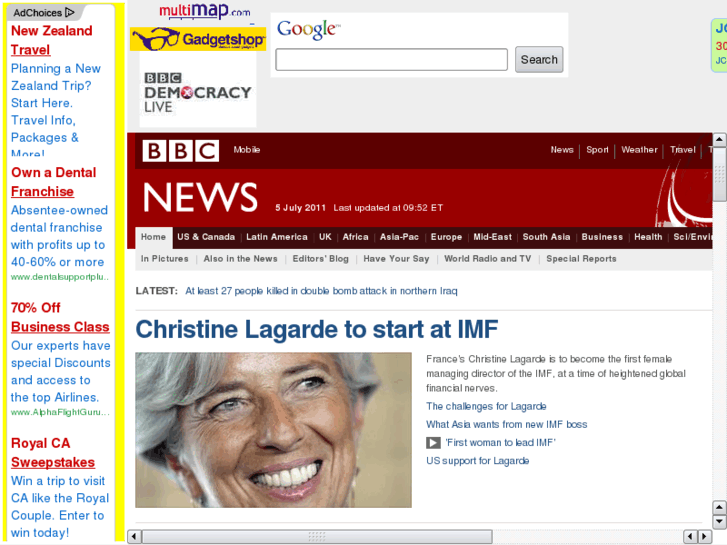Screen dimensions: 727x545
Task: Open 'The challenges for Lagarde' link
Action: (486, 406)
